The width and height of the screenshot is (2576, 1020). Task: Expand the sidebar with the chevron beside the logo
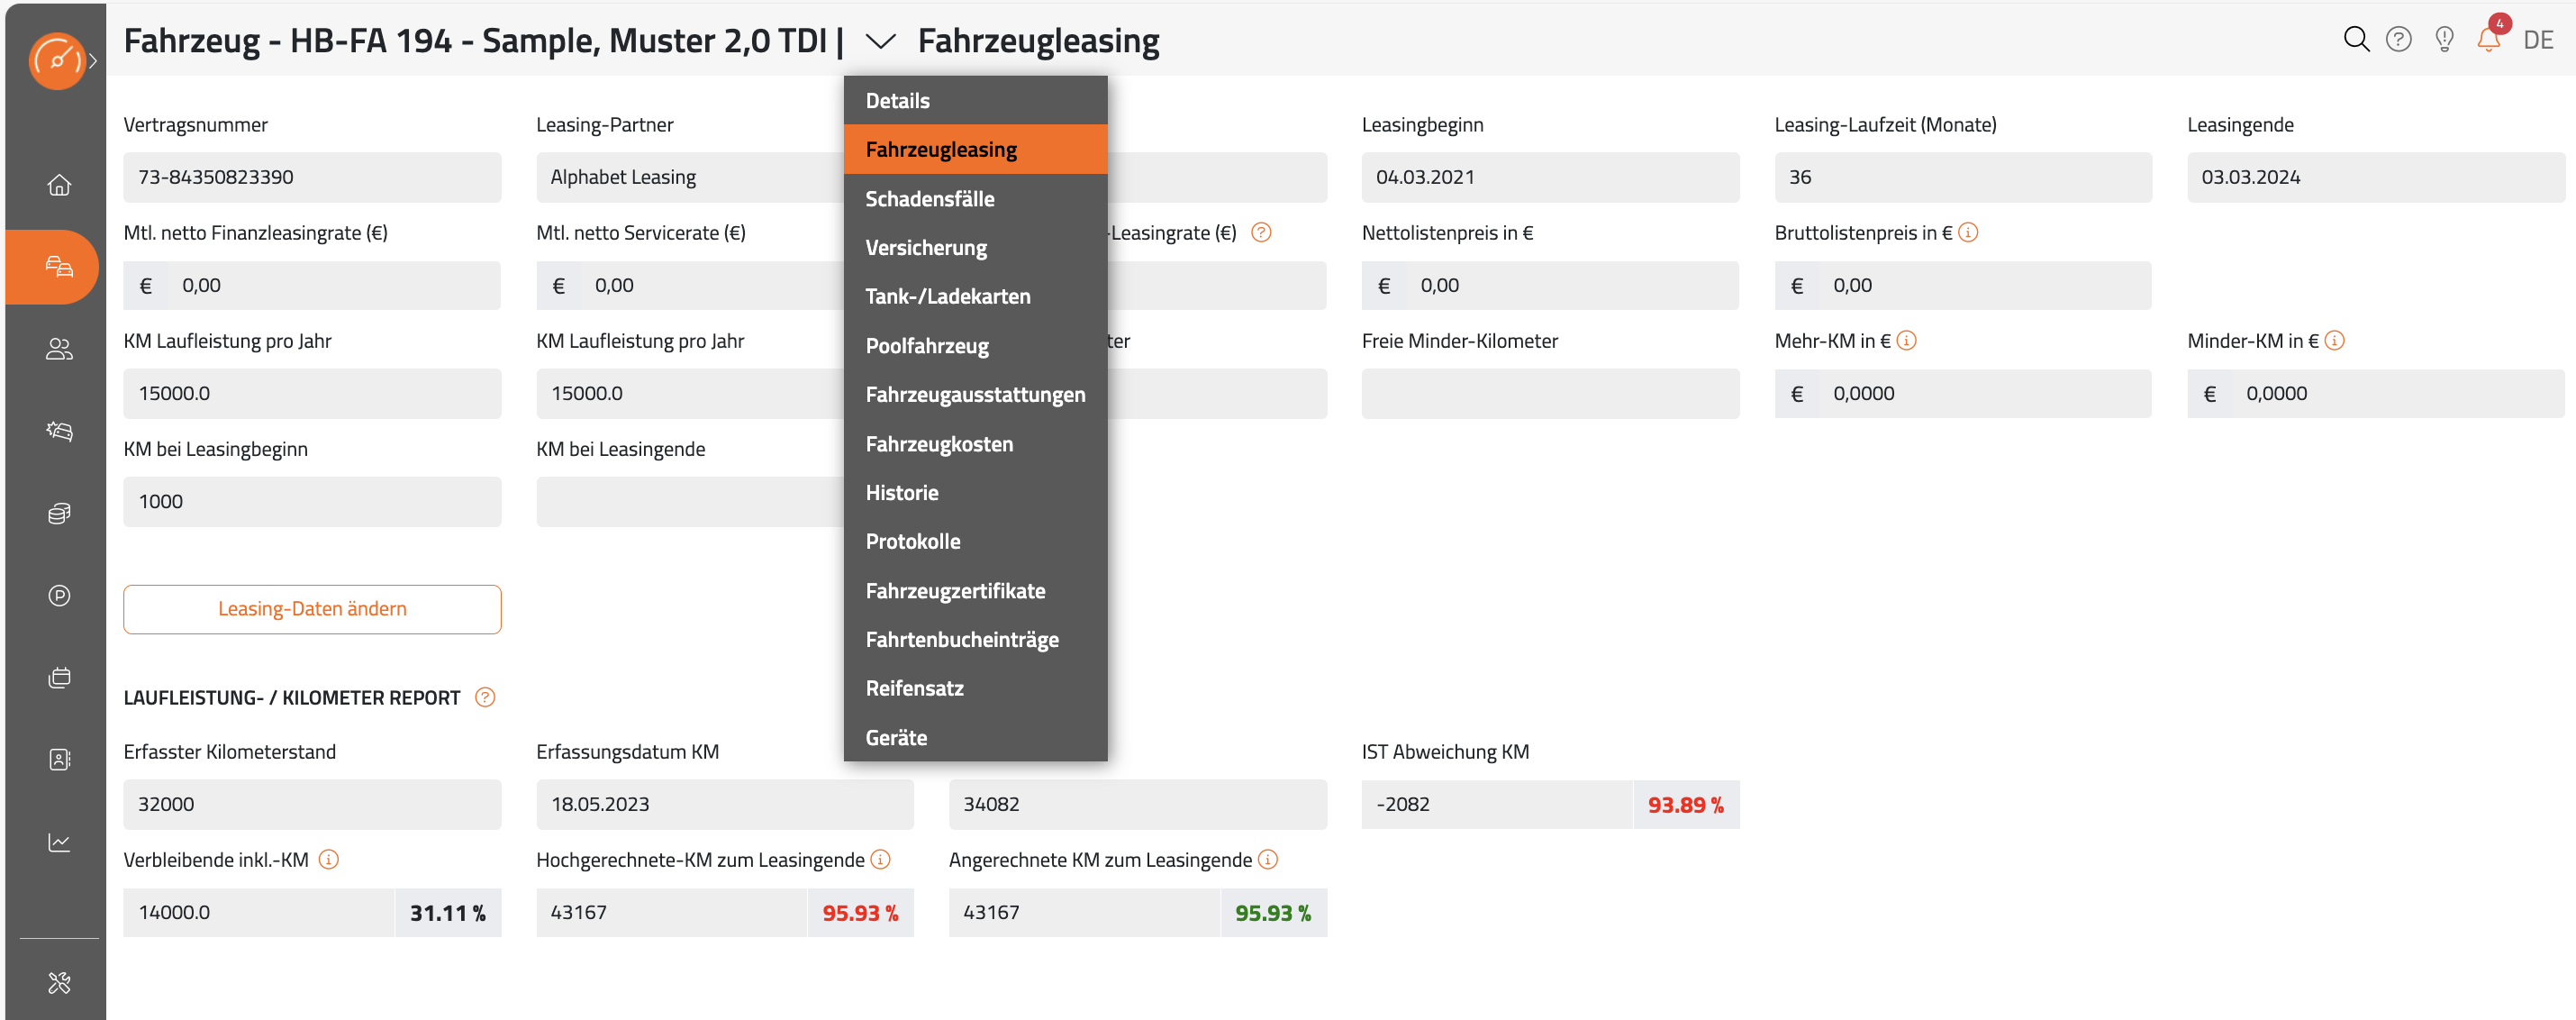pyautogui.click(x=93, y=60)
